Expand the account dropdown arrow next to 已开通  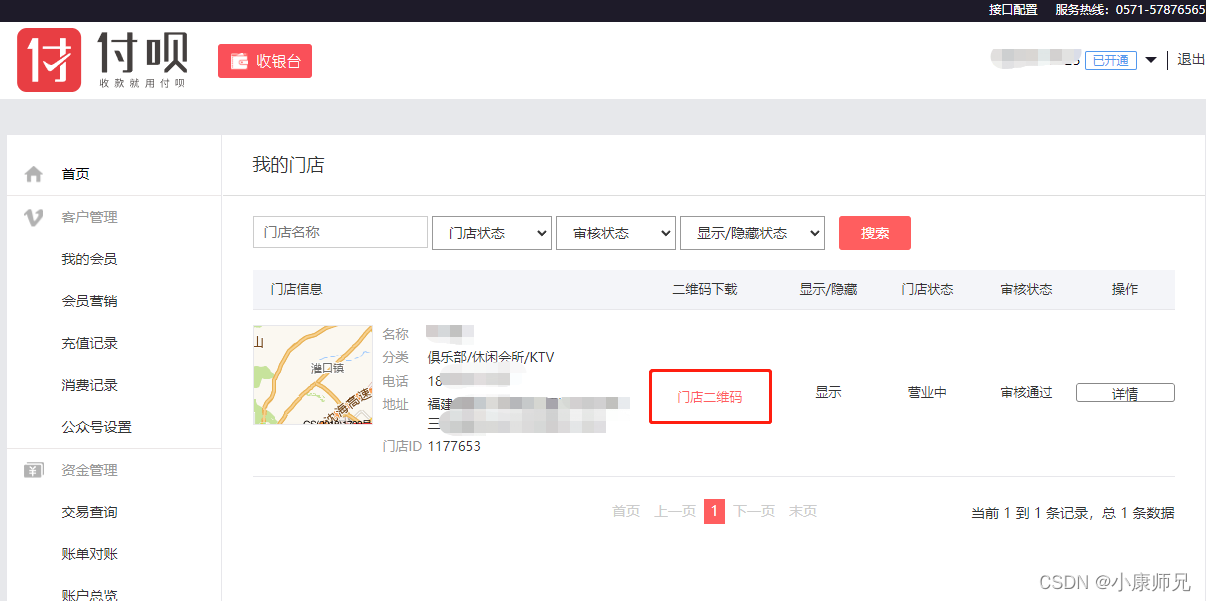click(x=1151, y=60)
